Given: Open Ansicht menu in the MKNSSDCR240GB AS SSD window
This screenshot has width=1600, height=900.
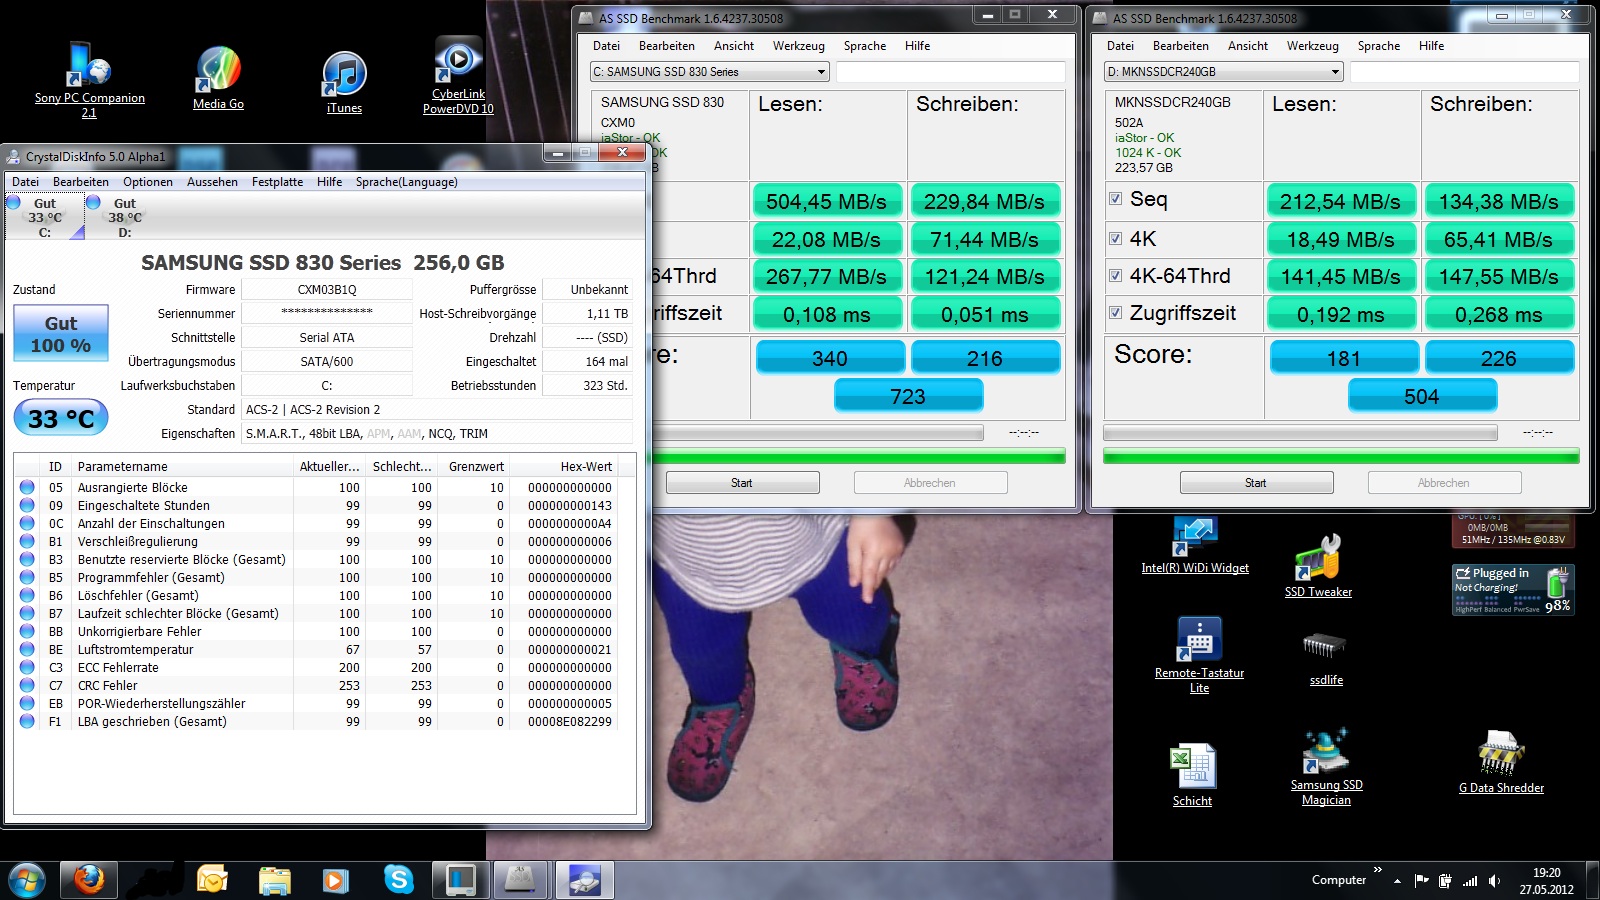Looking at the screenshot, I should point(1247,46).
